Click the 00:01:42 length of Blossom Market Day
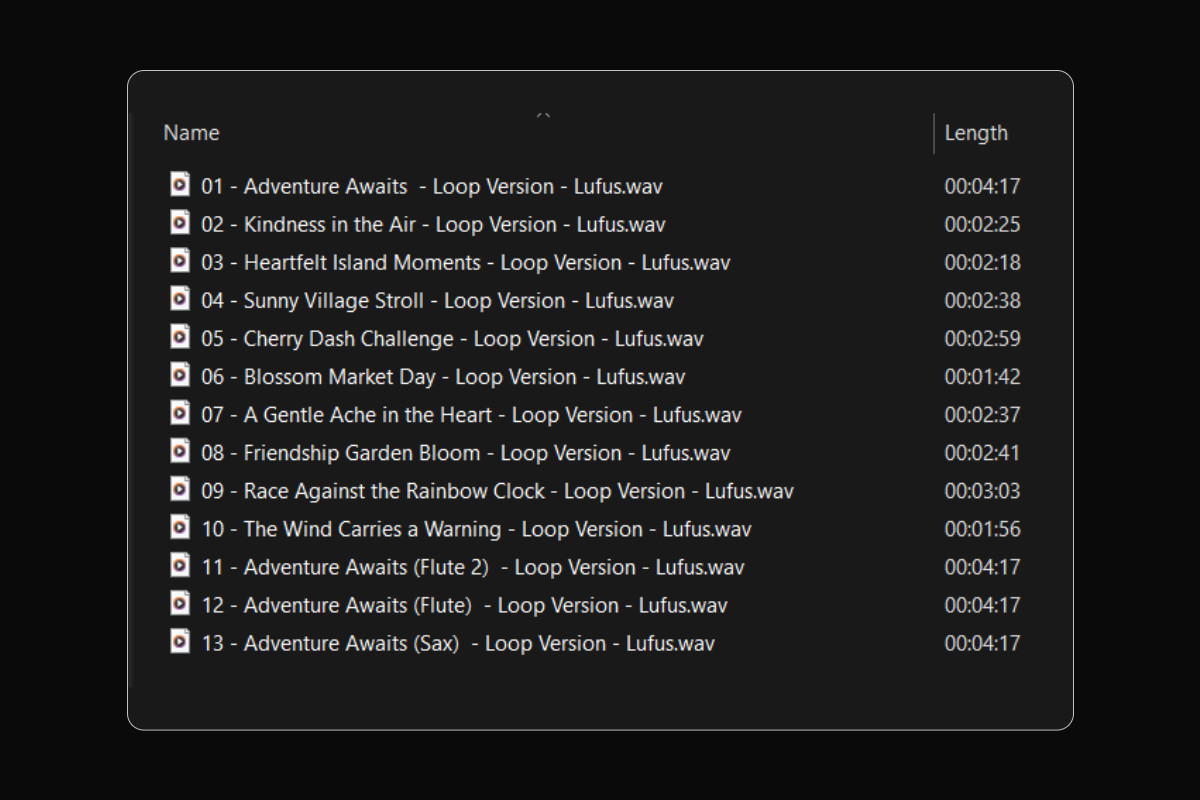Viewport: 1200px width, 800px height. click(x=982, y=377)
